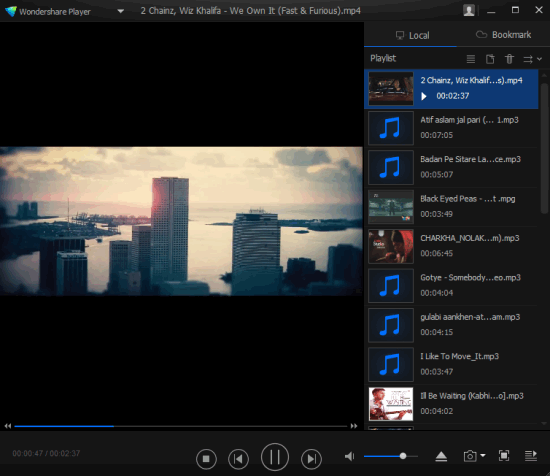Viewport: 550px width, 476px height.
Task: Toggle fullscreen mode
Action: point(504,456)
